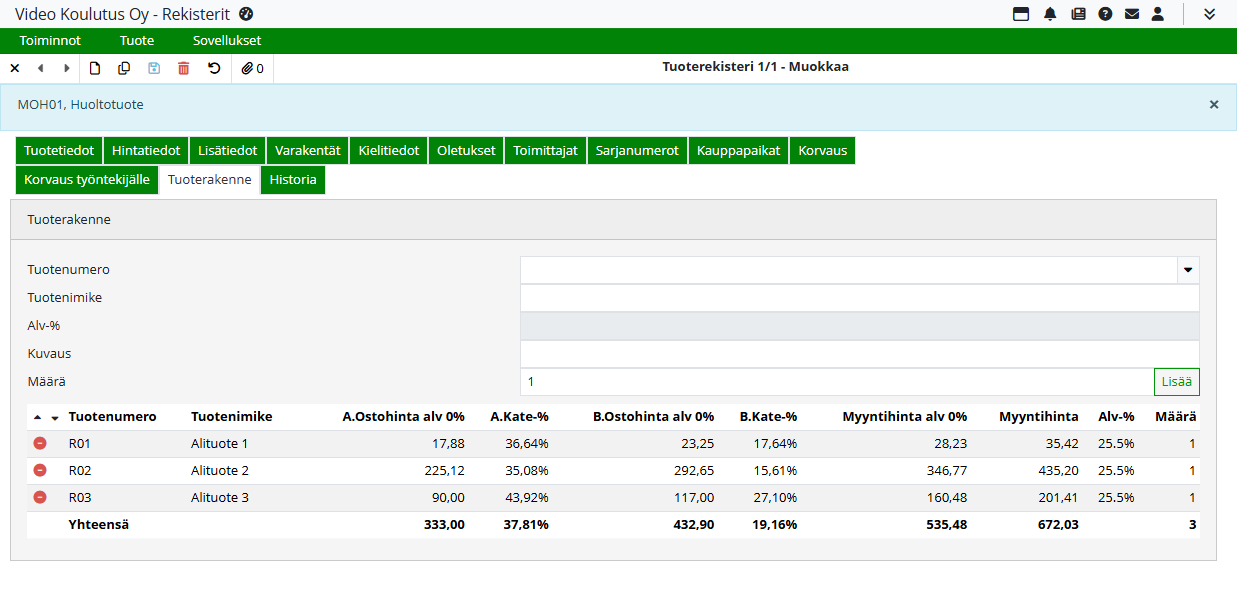Open notifications bell icon
The width and height of the screenshot is (1237, 609).
1050,14
